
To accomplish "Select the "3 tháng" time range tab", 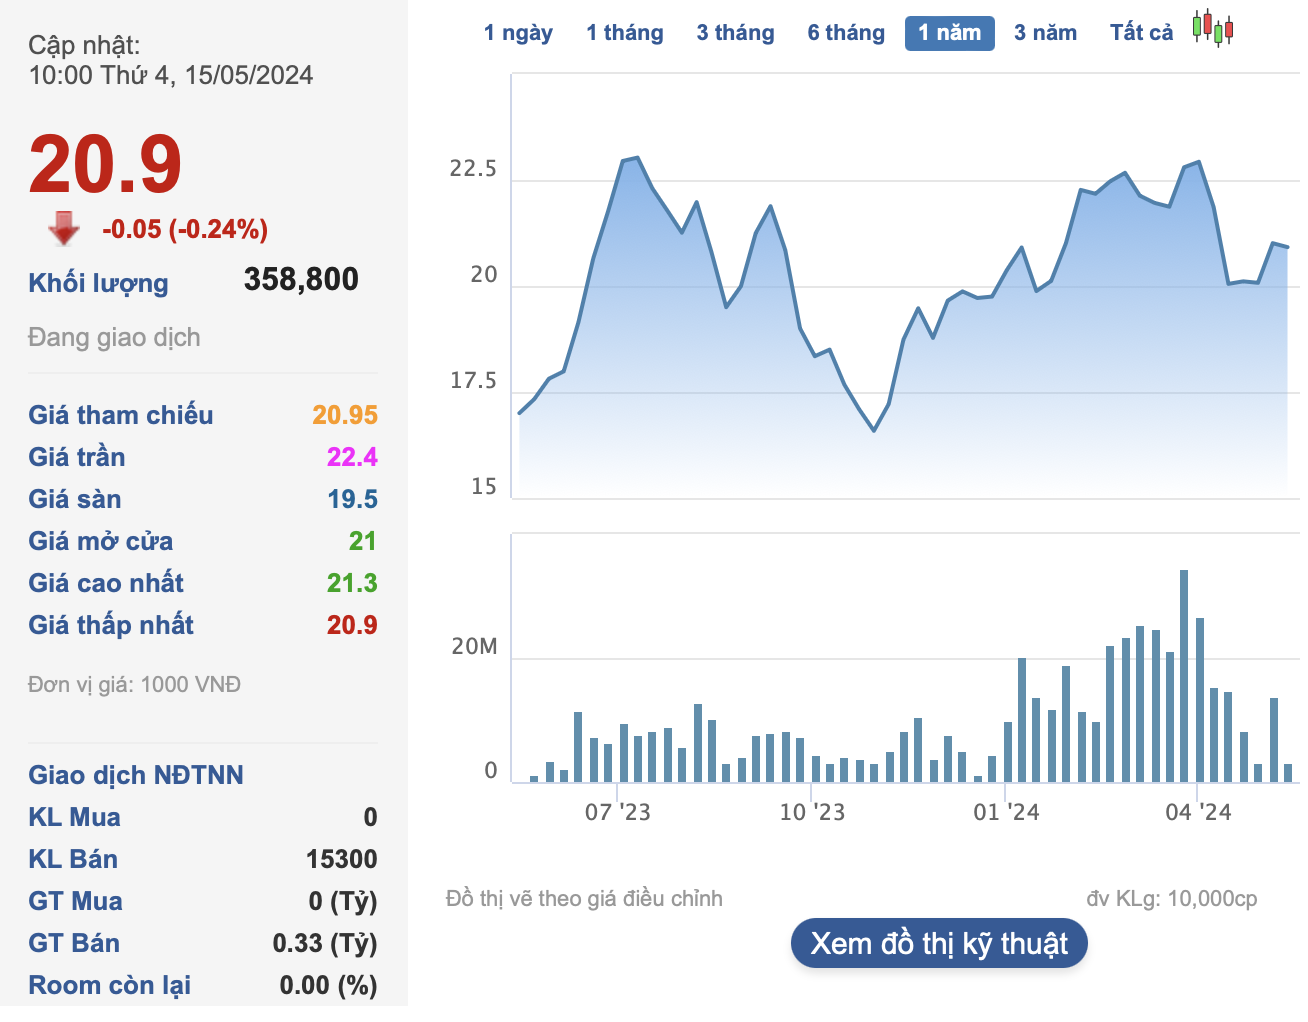I will click(x=736, y=33).
